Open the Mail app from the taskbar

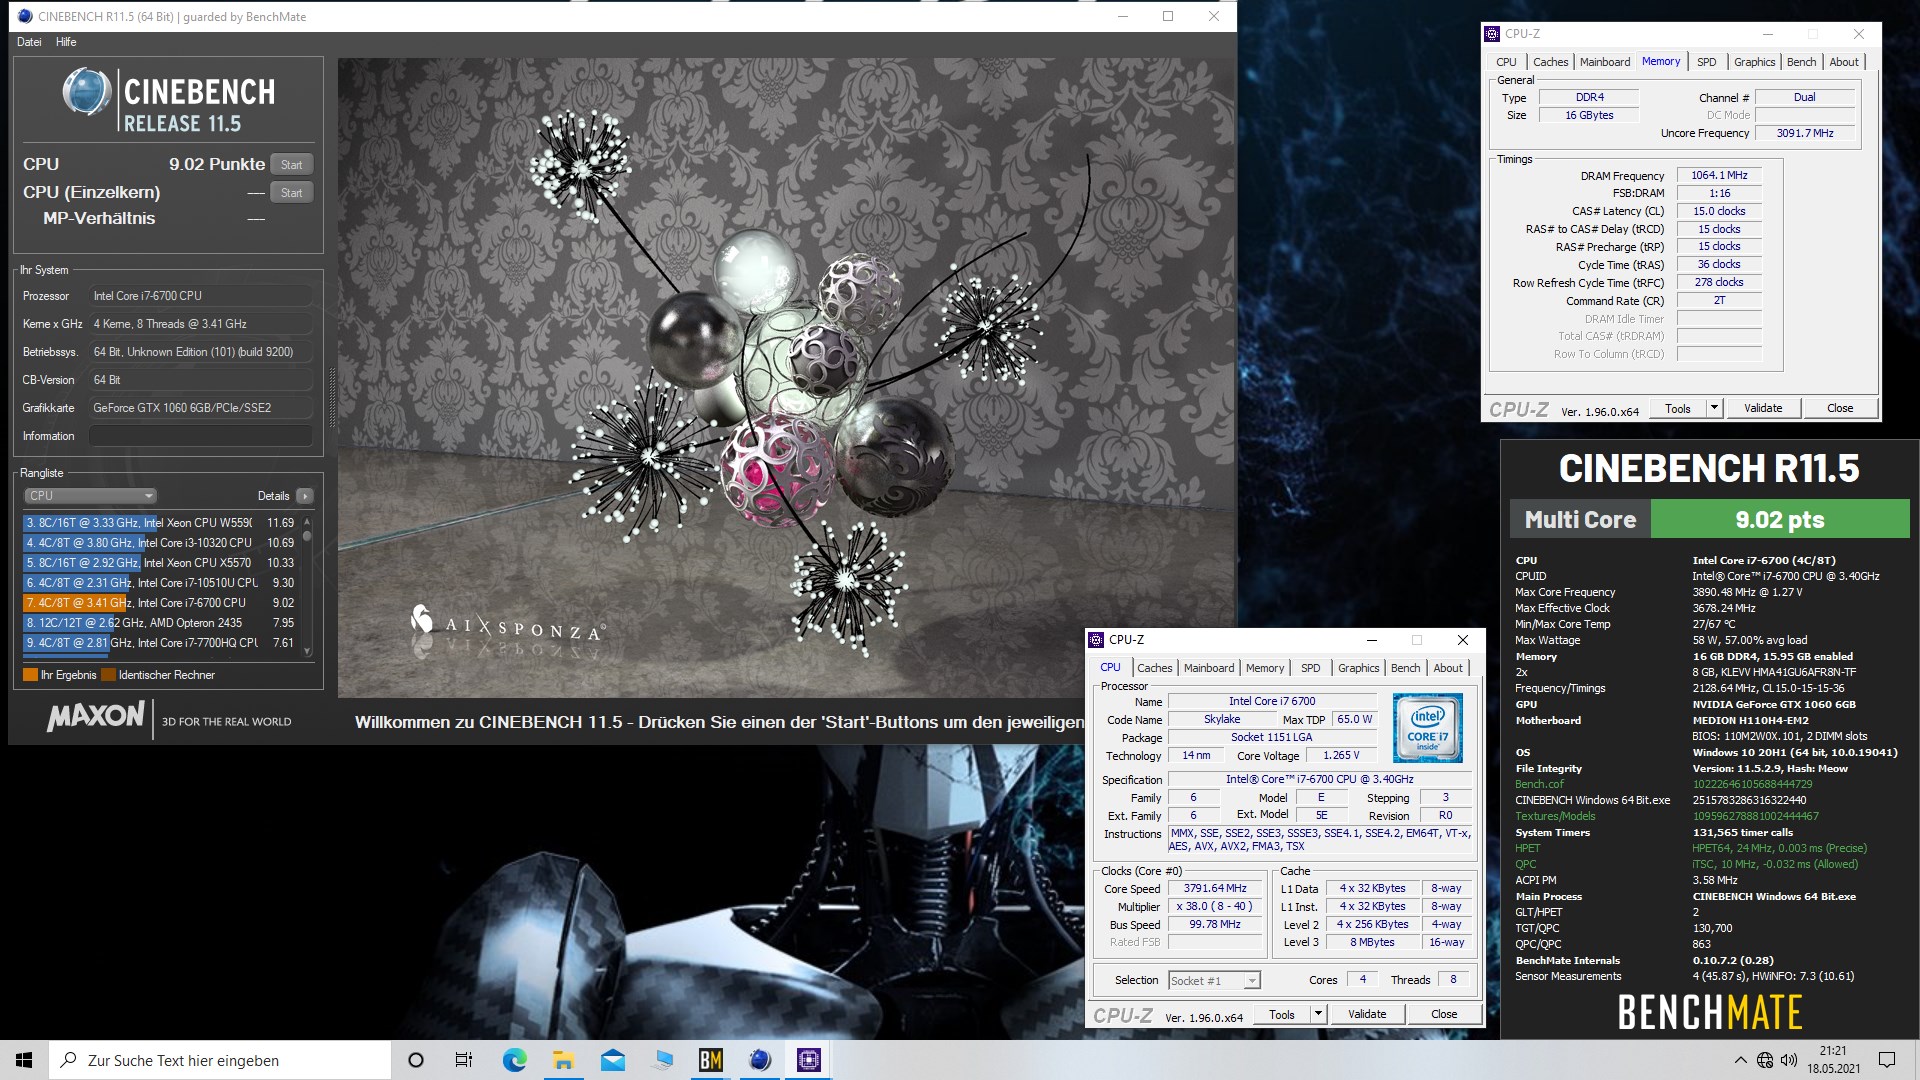tap(613, 1060)
